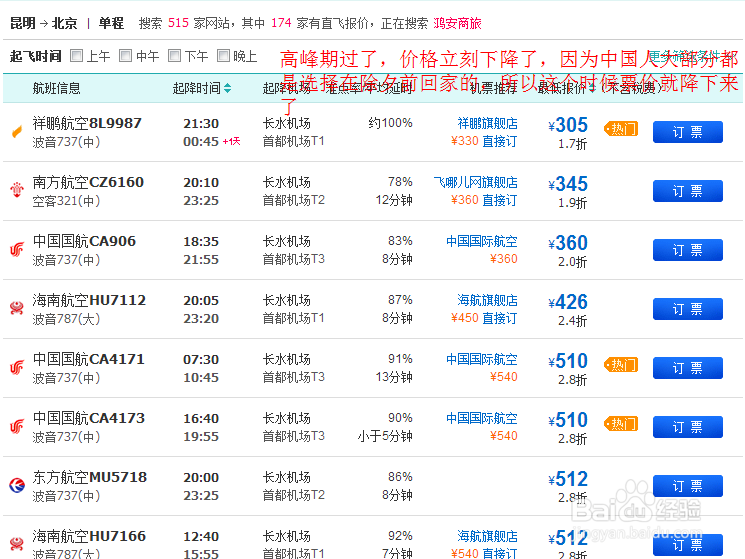745x559 pixels.
Task: Toggle the 上午 departure time checkbox
Action: pos(76,56)
